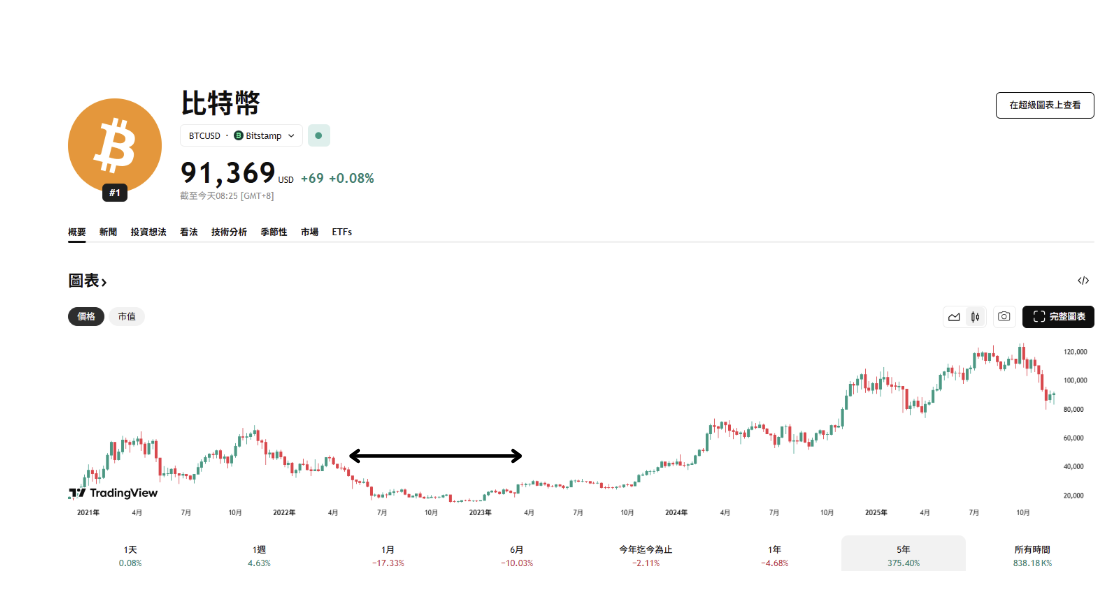
Task: Switch to area chart style icon
Action: point(954,317)
